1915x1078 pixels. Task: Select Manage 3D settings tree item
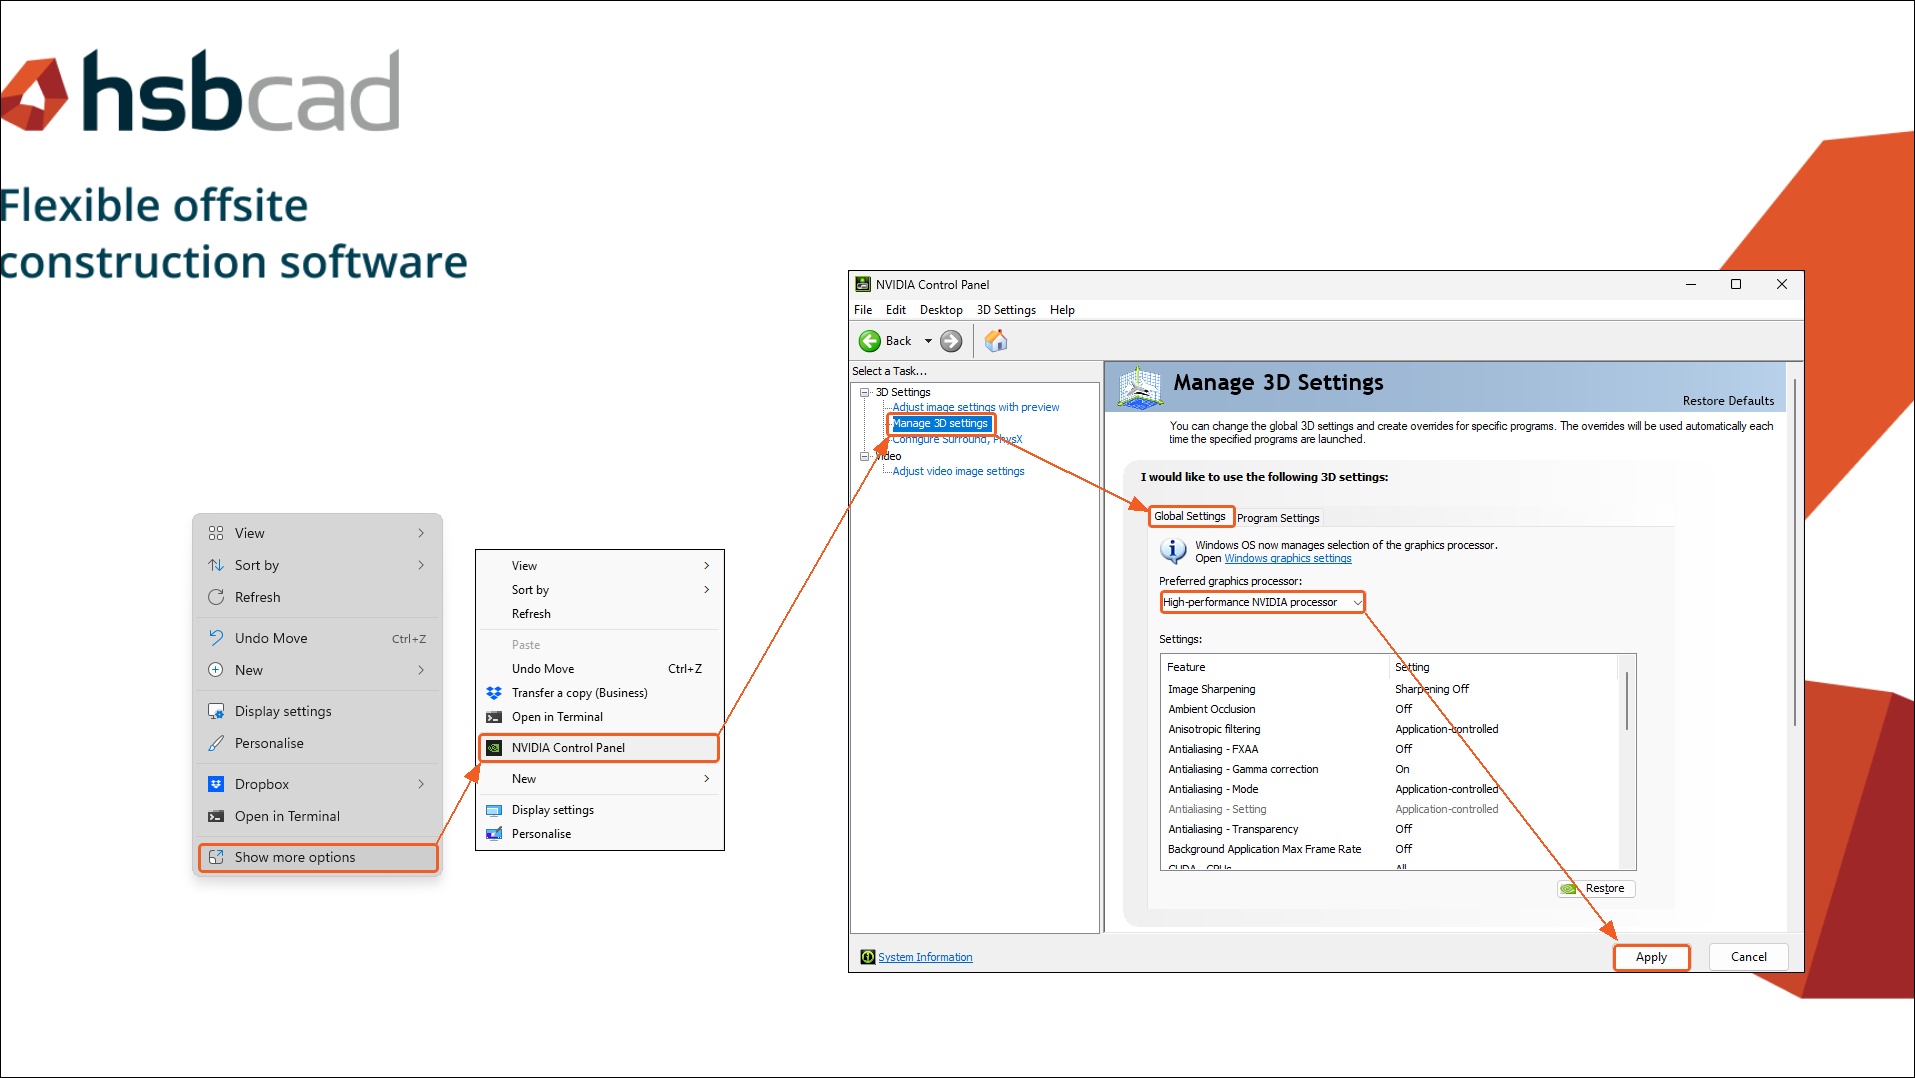[940, 423]
